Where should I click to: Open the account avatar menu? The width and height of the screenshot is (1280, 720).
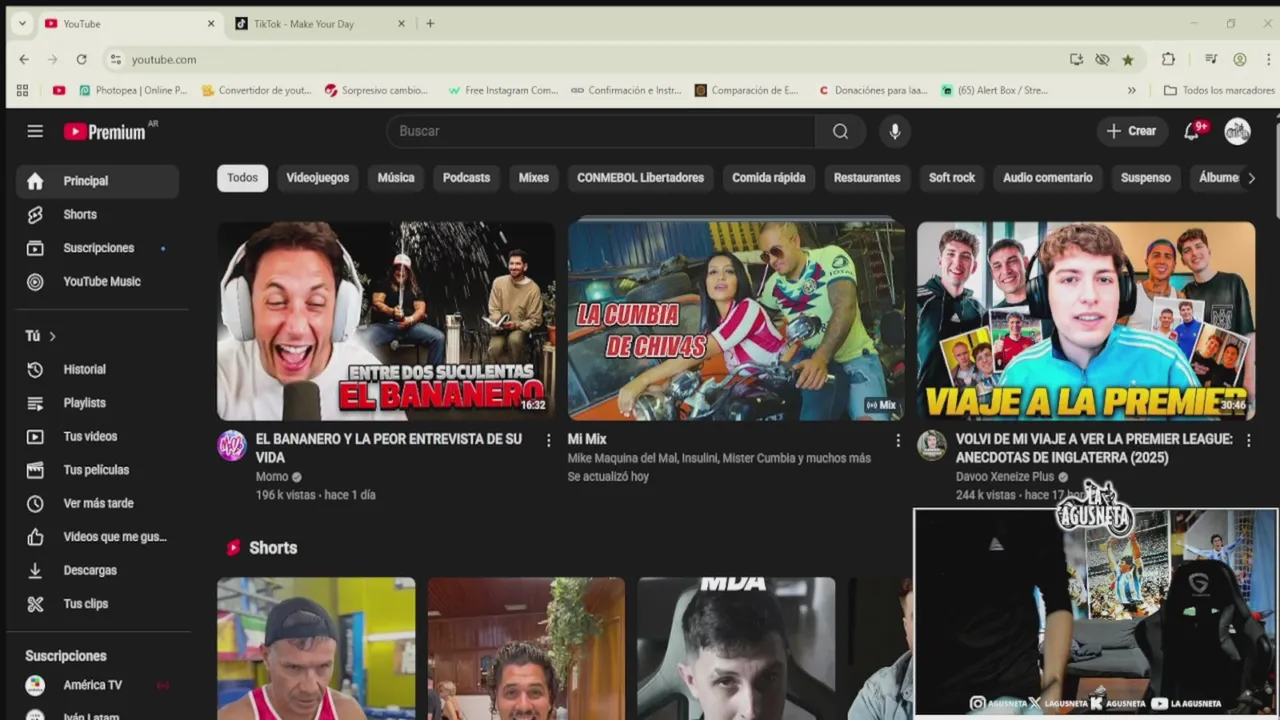[1238, 131]
